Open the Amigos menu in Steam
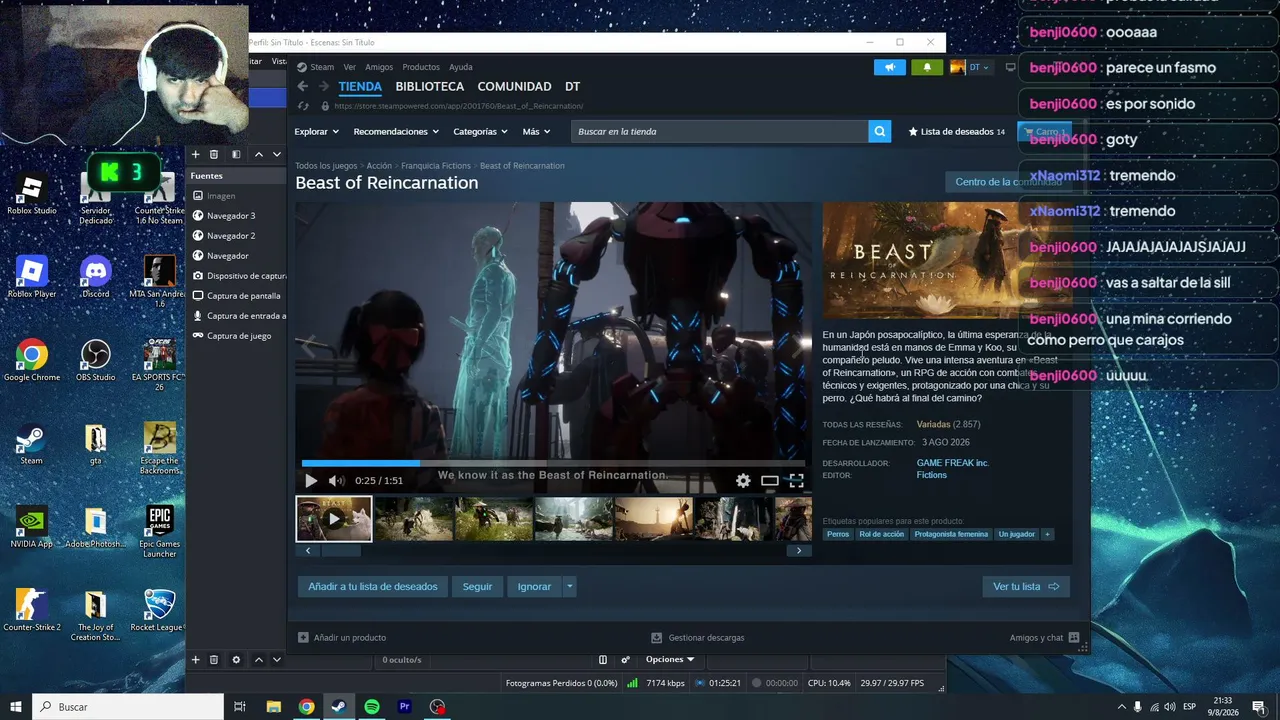The height and width of the screenshot is (720, 1280). (x=379, y=67)
